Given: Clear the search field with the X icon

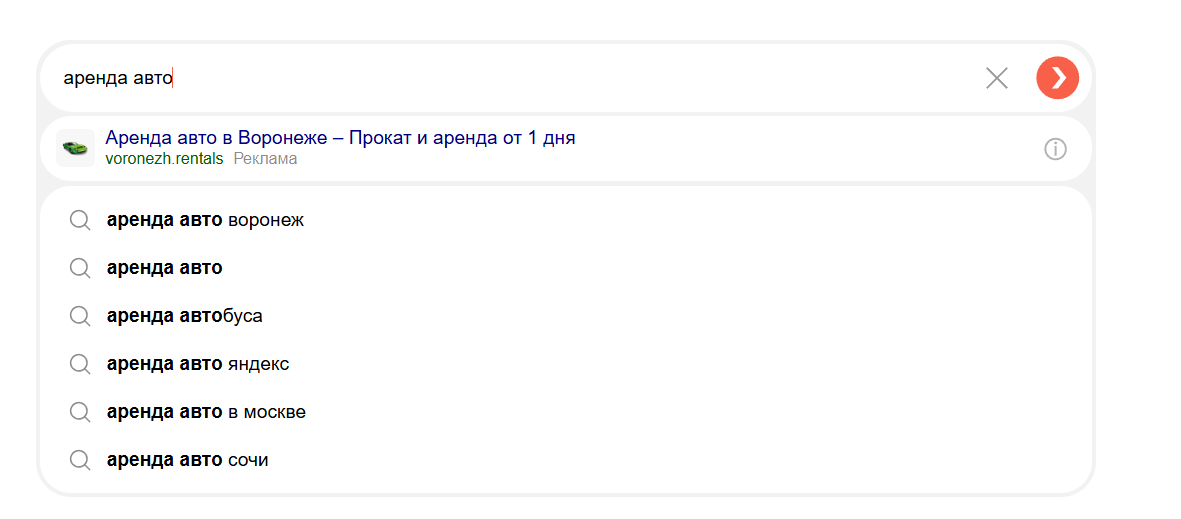Looking at the screenshot, I should [x=996, y=78].
